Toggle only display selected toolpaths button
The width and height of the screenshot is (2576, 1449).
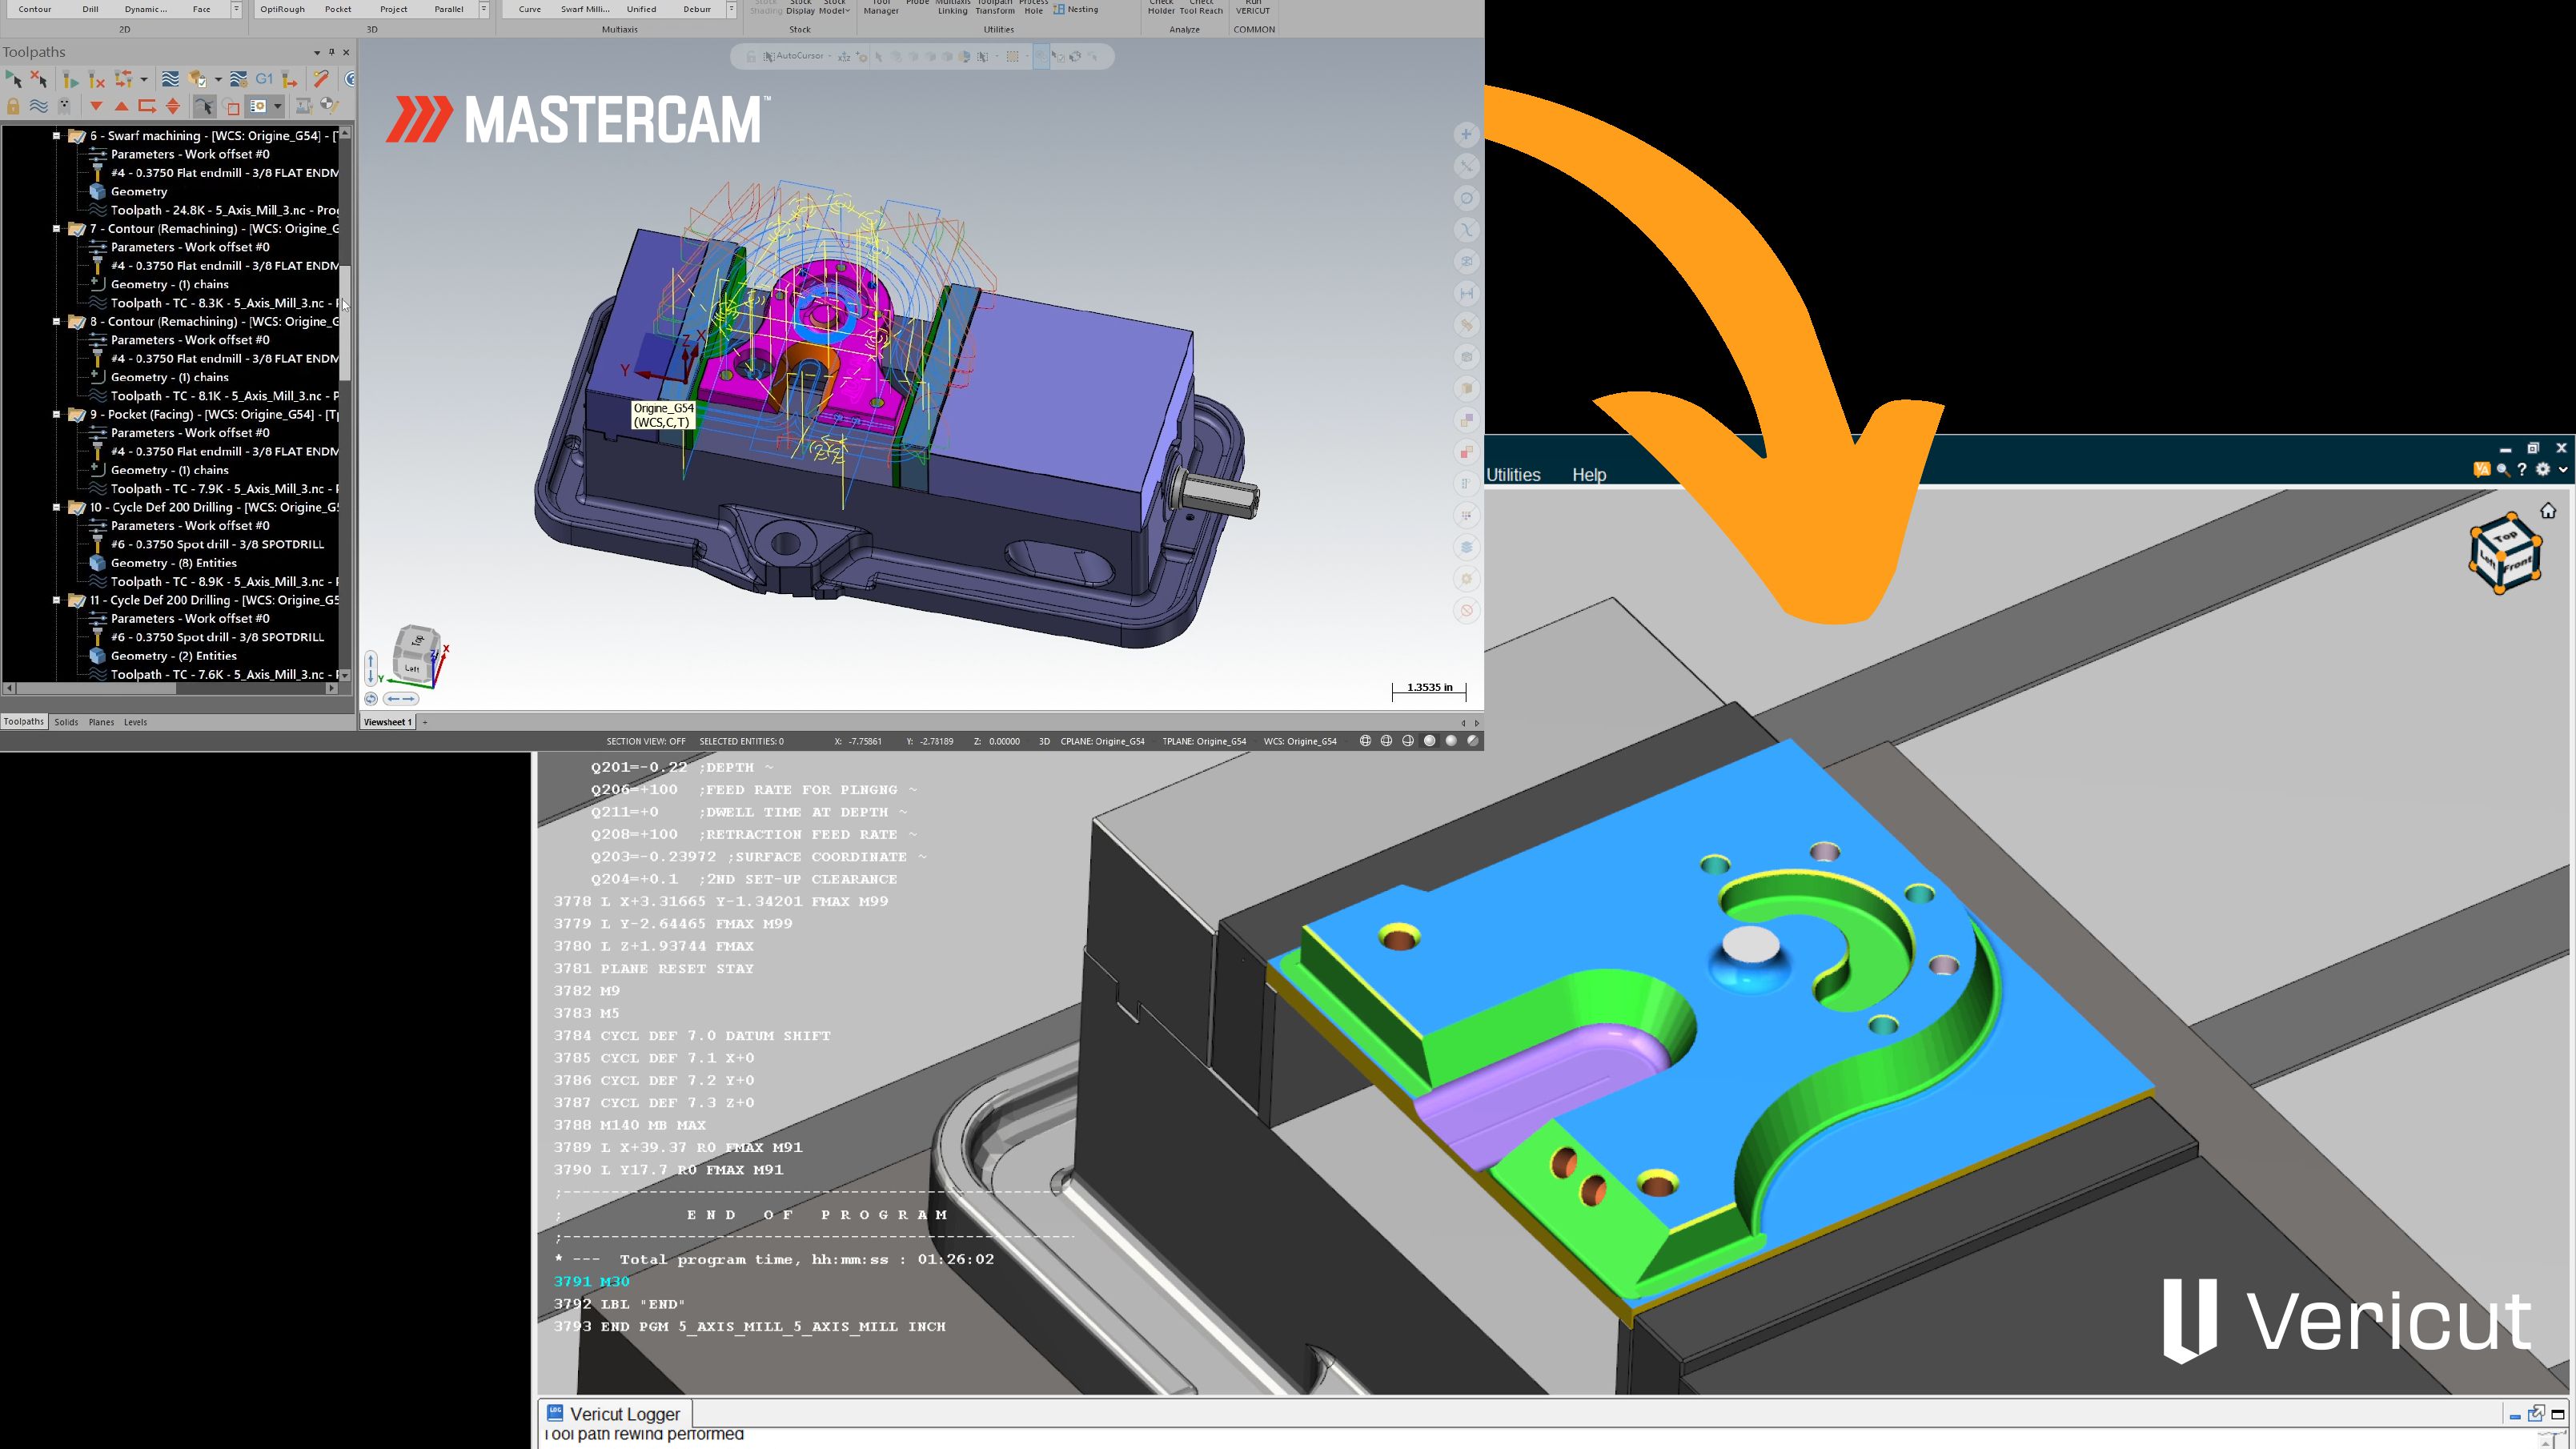pyautogui.click(x=204, y=106)
